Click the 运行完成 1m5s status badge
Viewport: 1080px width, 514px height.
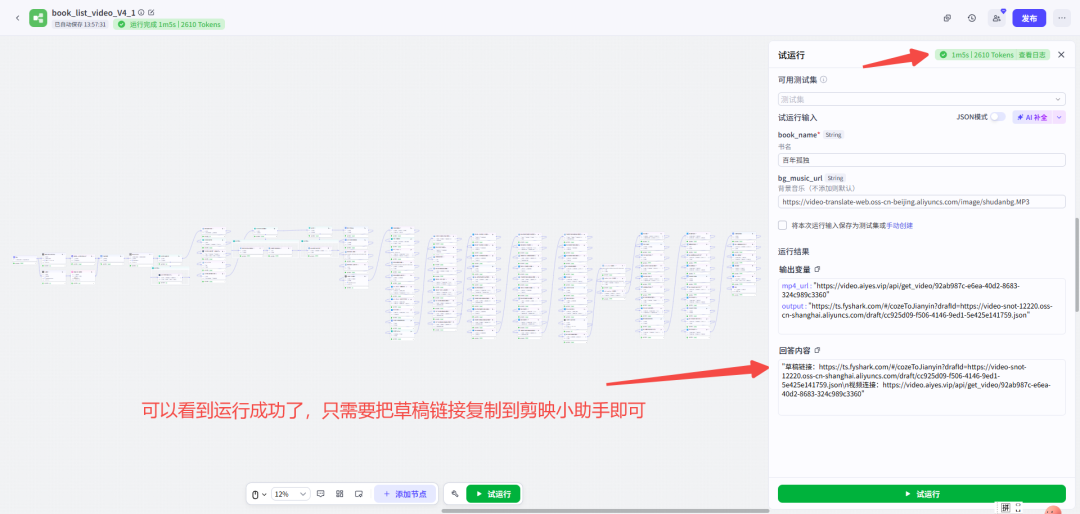[x=169, y=24]
